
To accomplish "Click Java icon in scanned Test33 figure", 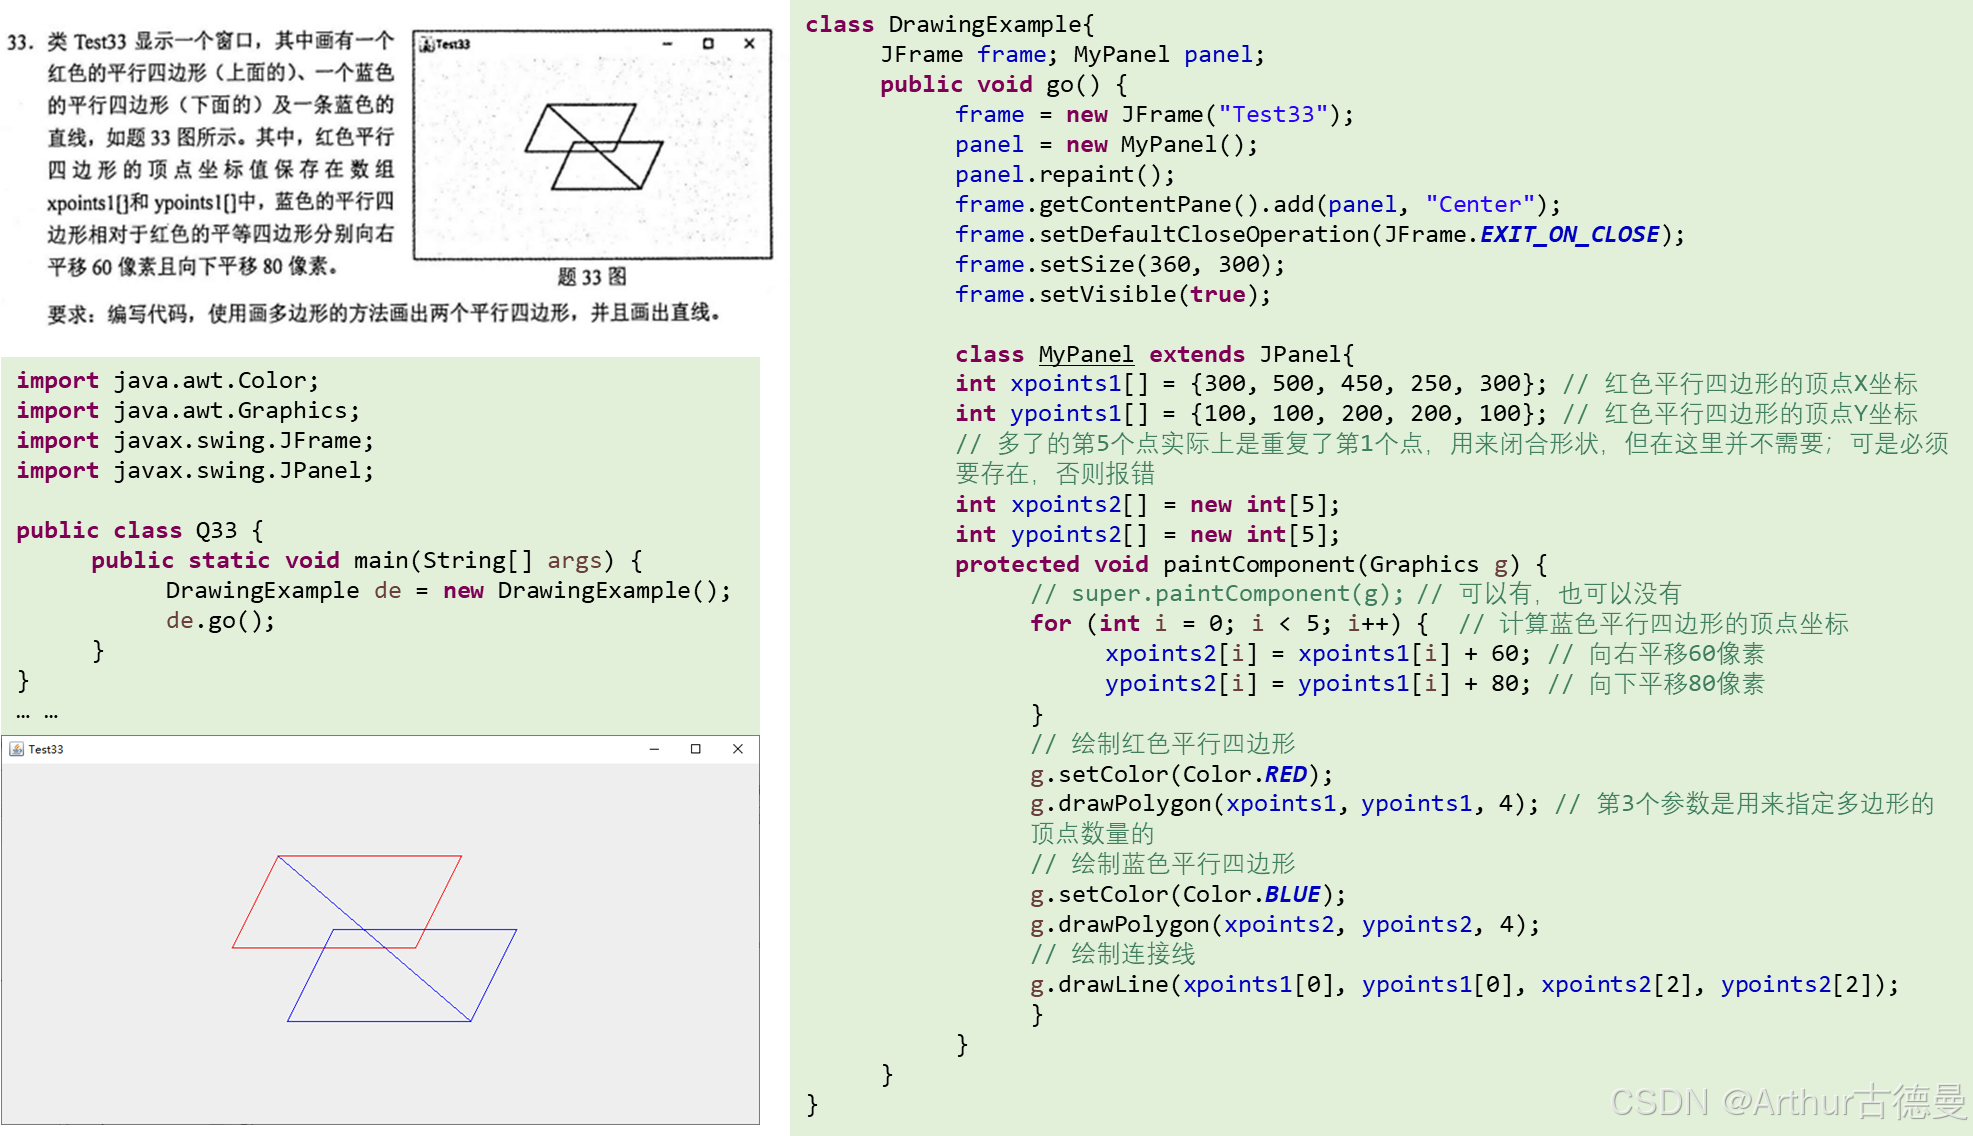I will click(427, 44).
